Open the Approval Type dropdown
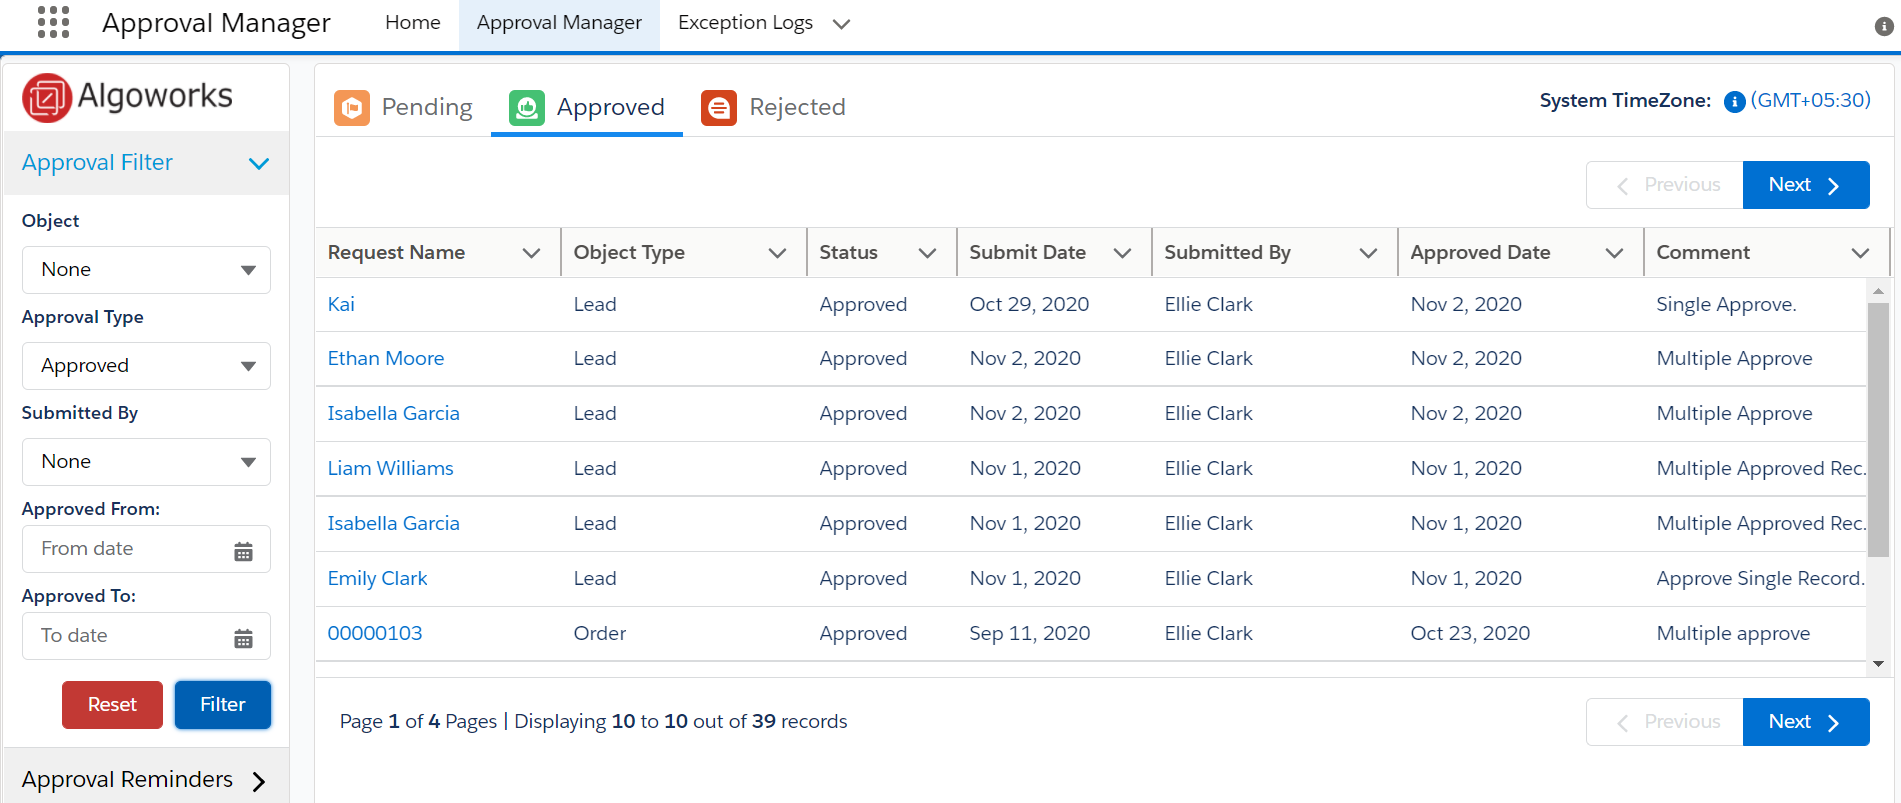Viewport: 1901px width, 803px height. point(146,366)
